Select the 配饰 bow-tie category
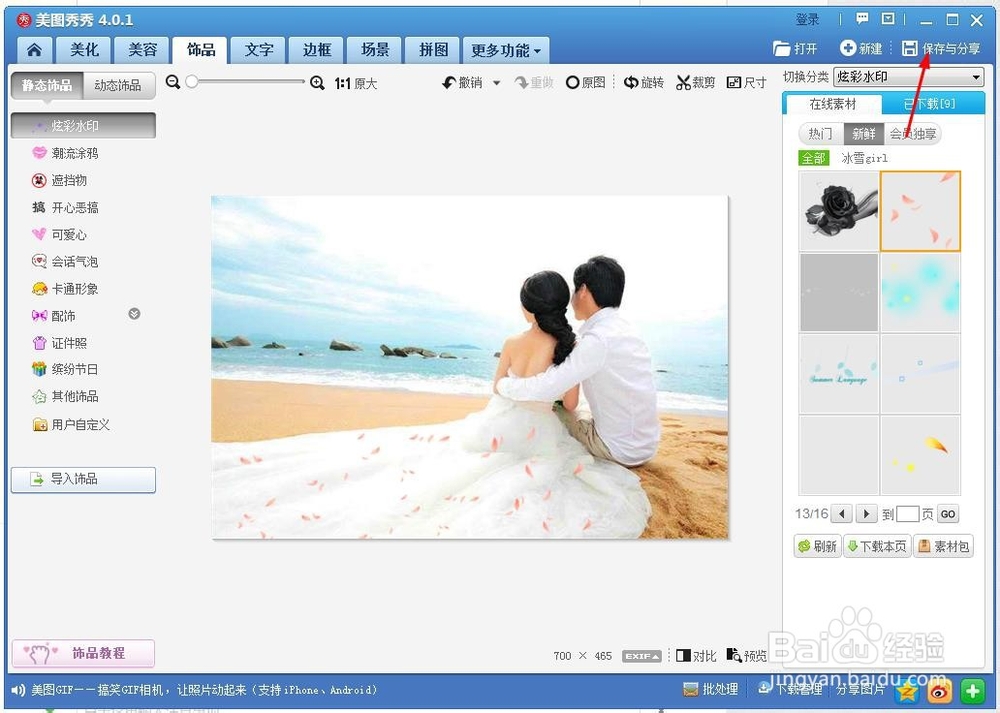Viewport: 1000px width, 713px height. pyautogui.click(x=54, y=316)
